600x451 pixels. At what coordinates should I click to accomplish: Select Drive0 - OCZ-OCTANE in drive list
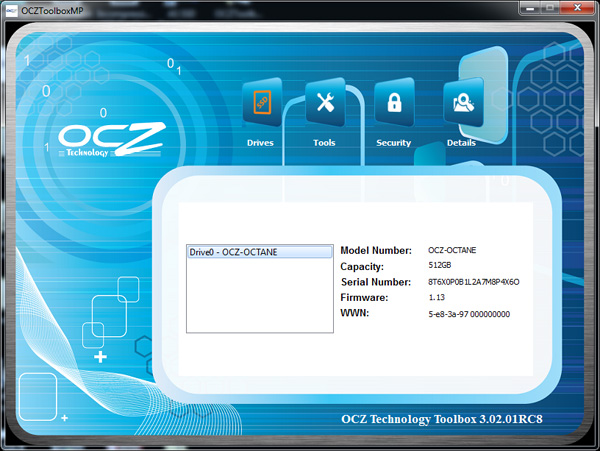click(259, 252)
